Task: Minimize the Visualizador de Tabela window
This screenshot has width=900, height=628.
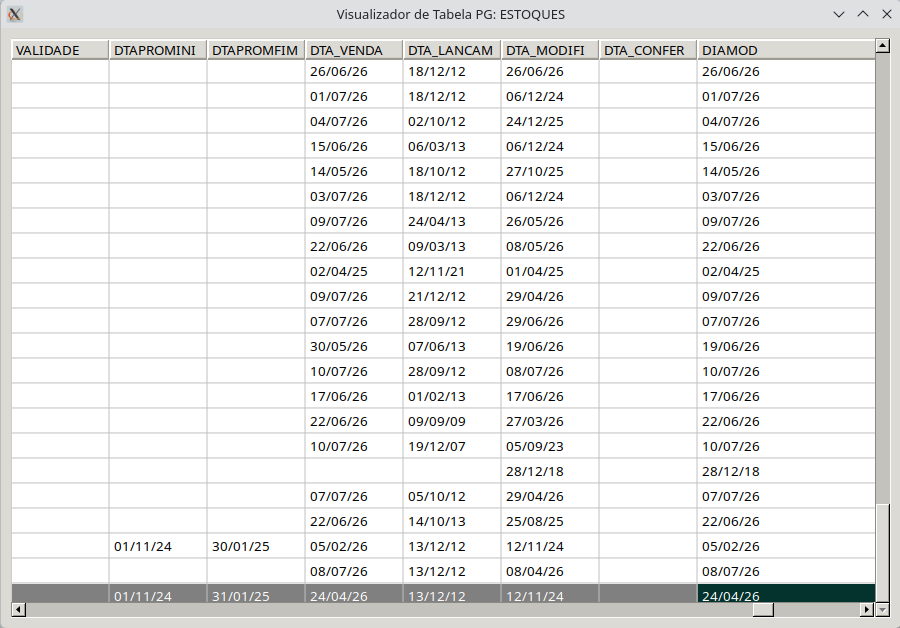Action: [839, 14]
